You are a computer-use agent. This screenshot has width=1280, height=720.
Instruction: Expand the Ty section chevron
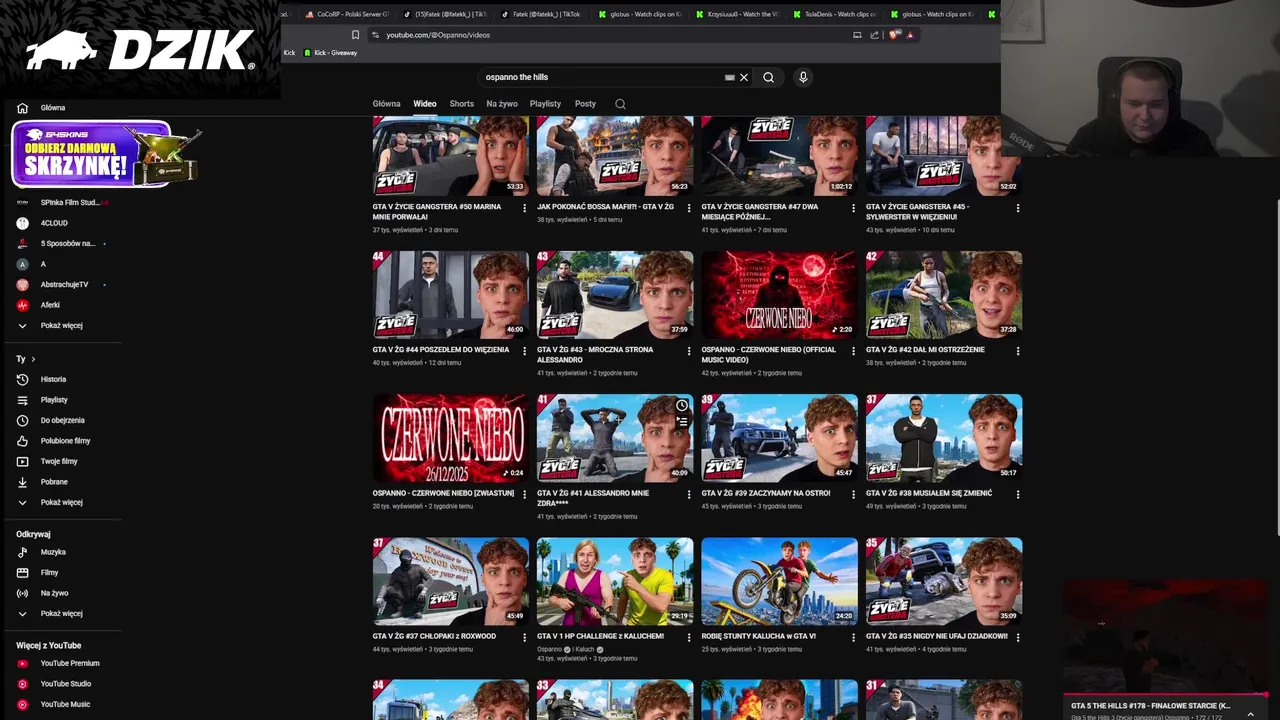(x=33, y=359)
